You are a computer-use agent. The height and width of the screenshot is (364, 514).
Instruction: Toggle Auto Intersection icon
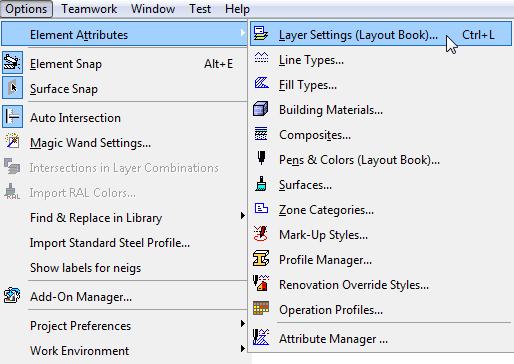tap(12, 116)
